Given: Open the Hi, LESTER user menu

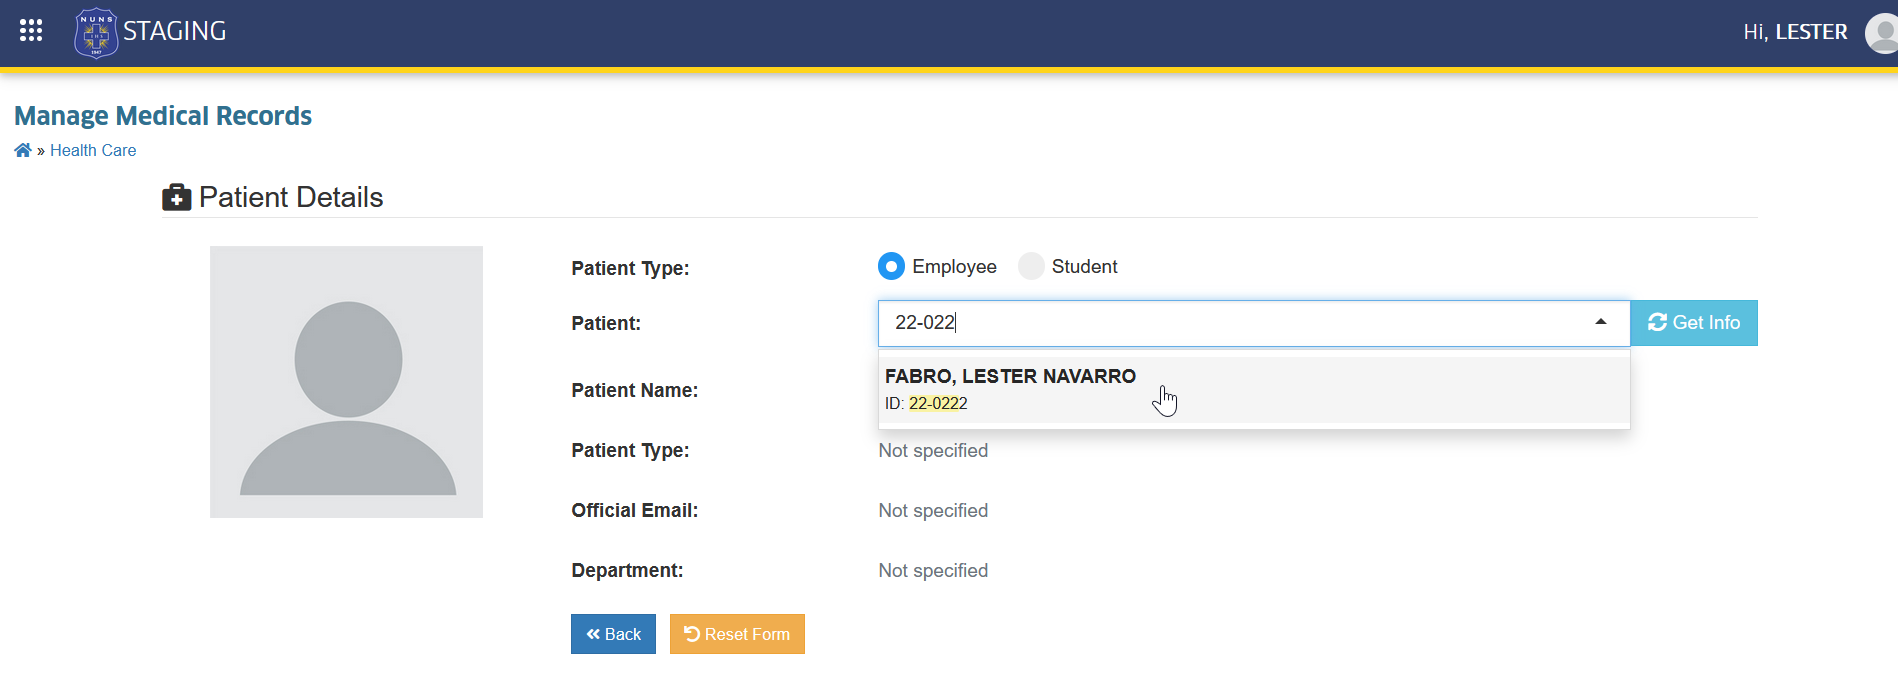Looking at the screenshot, I should click(1795, 32).
